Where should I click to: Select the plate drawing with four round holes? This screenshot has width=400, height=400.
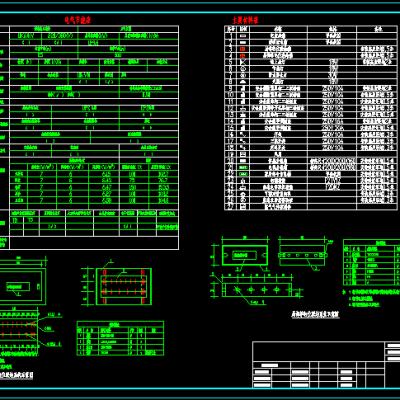257,290
